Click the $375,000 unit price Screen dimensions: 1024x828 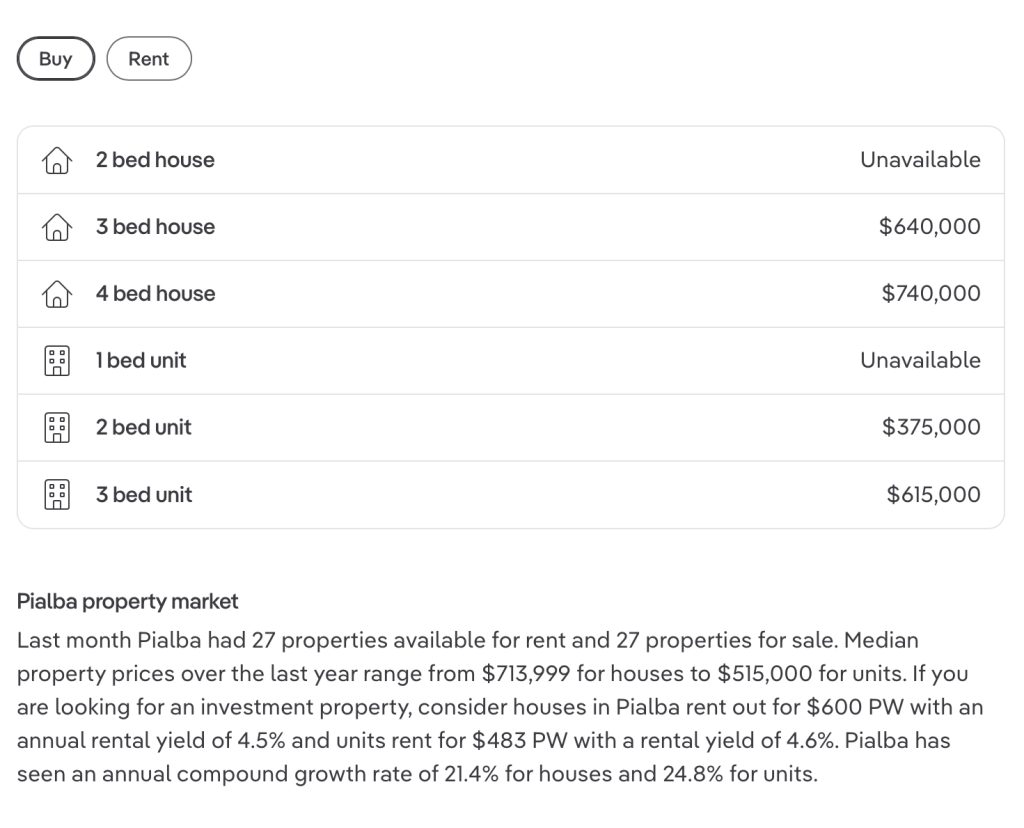coord(931,427)
